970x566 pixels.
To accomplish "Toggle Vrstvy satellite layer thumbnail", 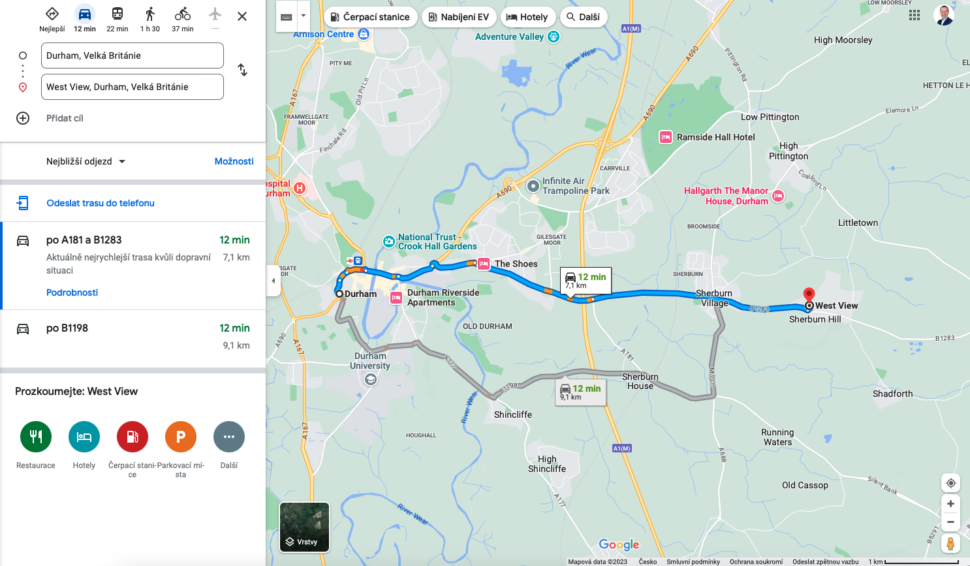I will 304,527.
